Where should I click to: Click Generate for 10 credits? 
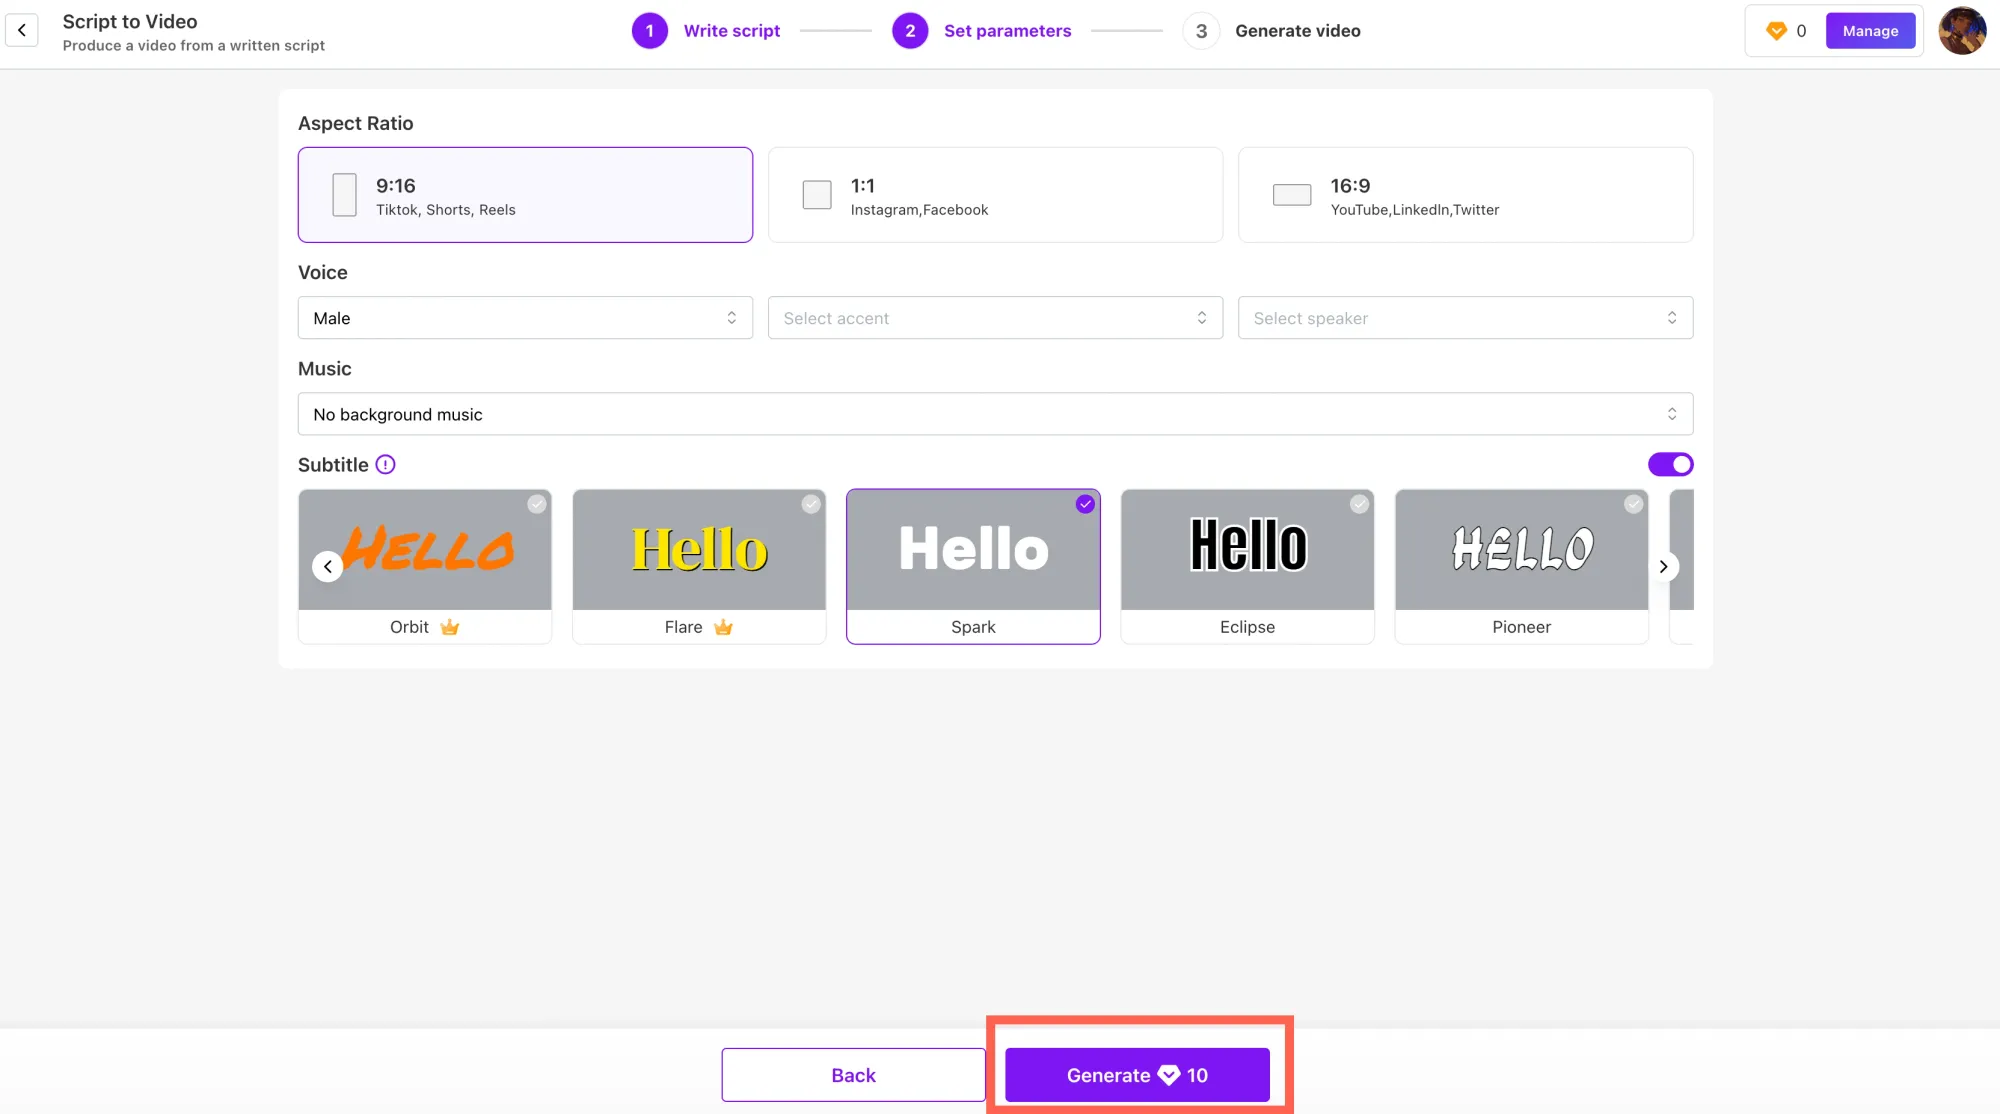pos(1137,1075)
